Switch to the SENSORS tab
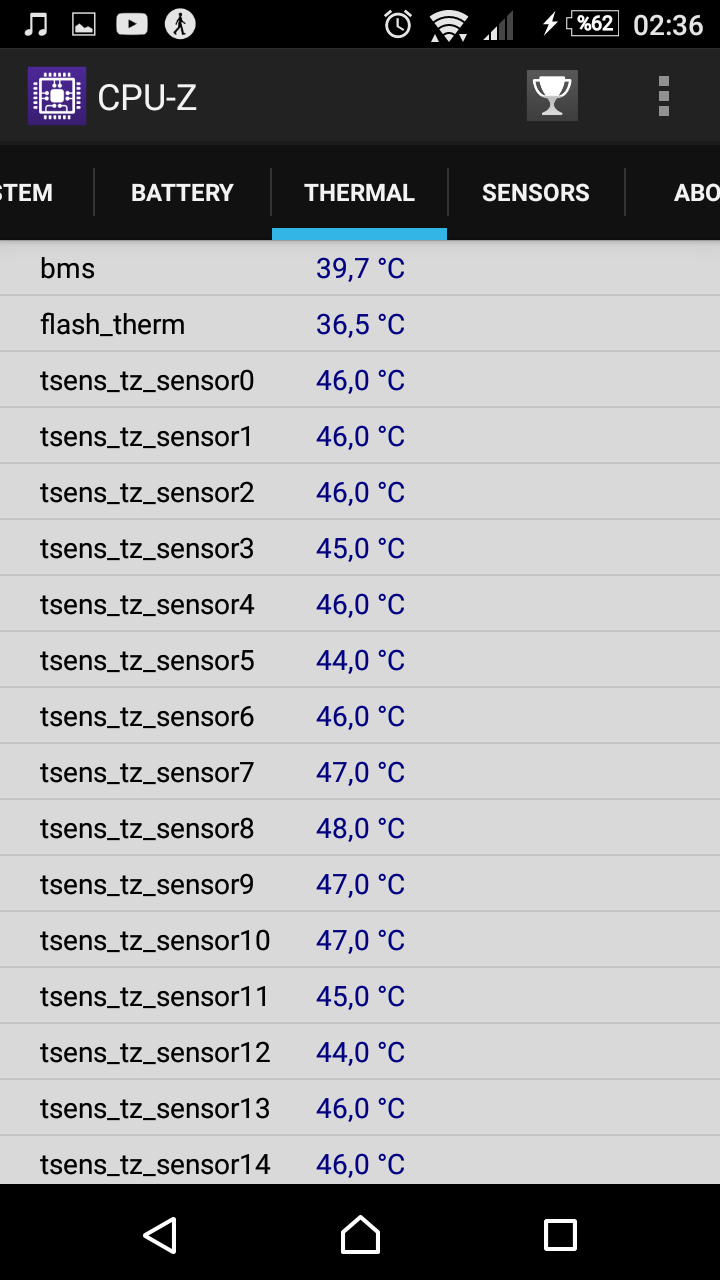The image size is (720, 1280). [536, 193]
